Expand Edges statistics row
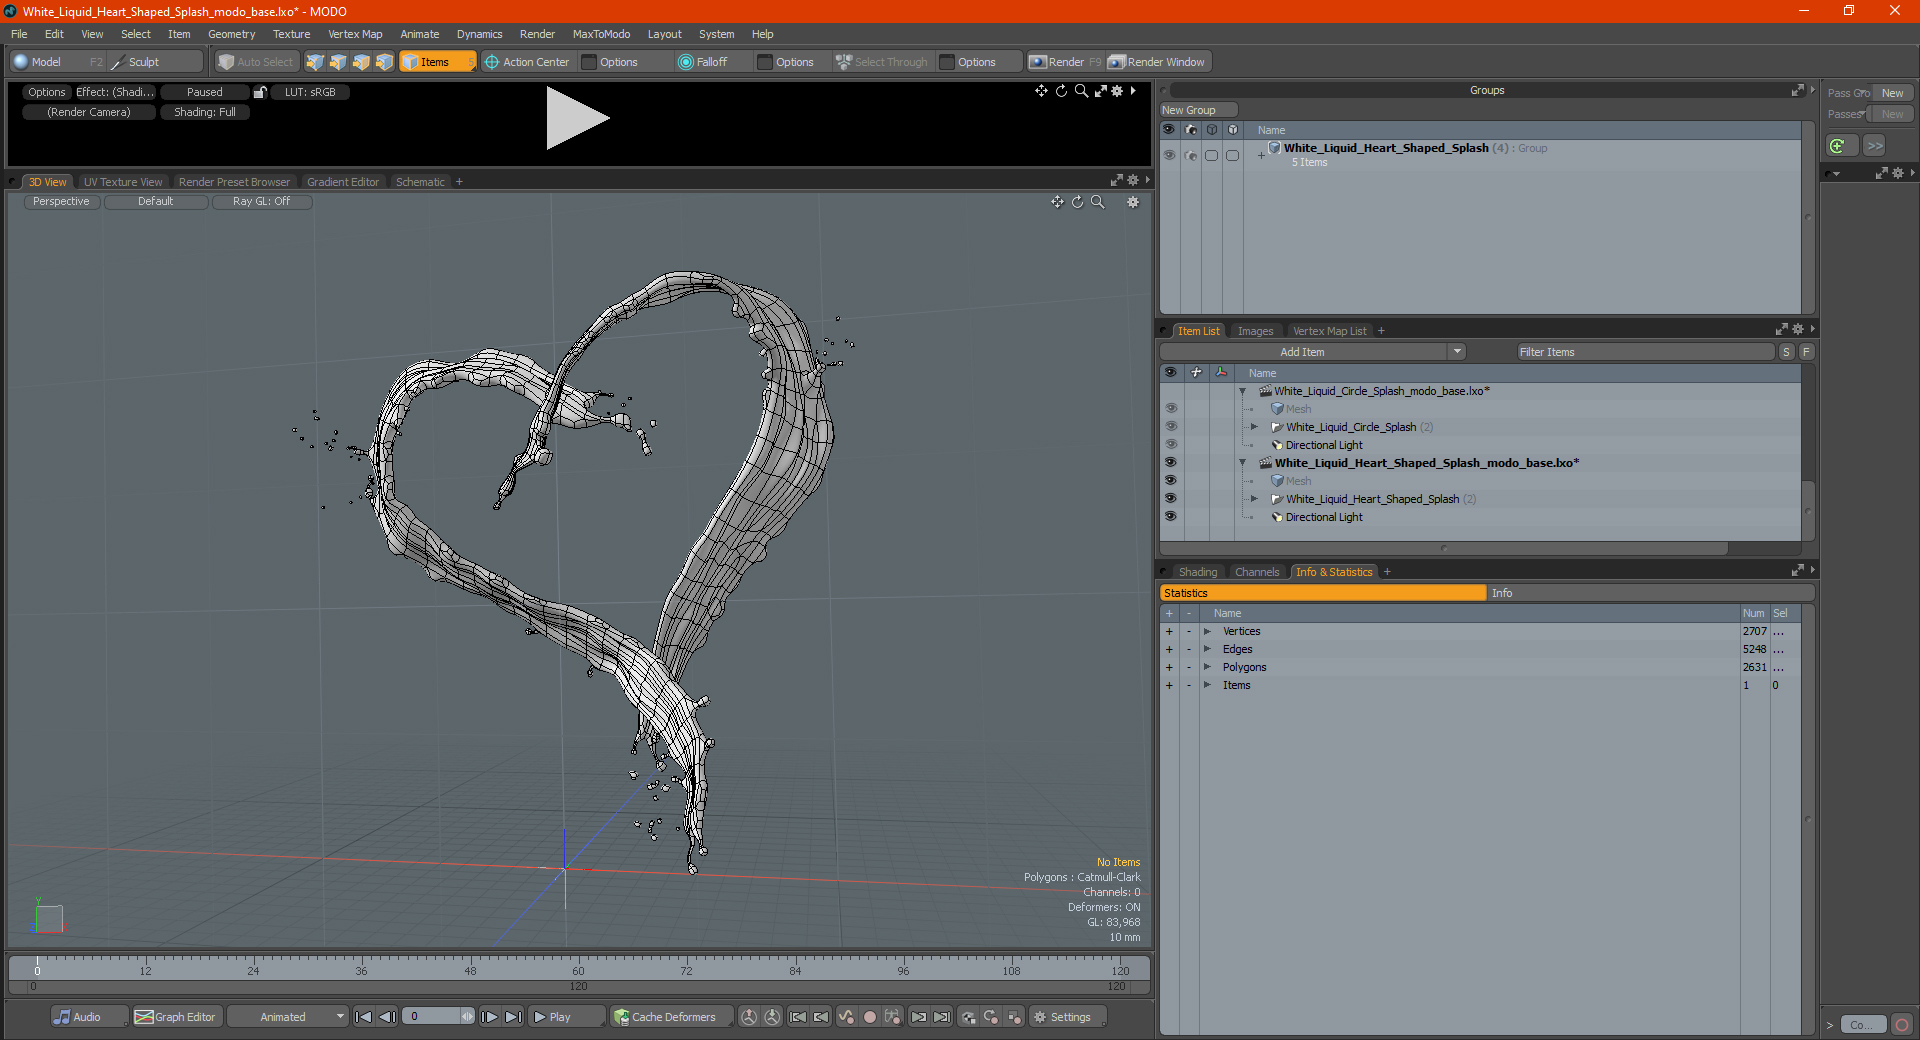Viewport: 1920px width, 1040px height. [1207, 649]
